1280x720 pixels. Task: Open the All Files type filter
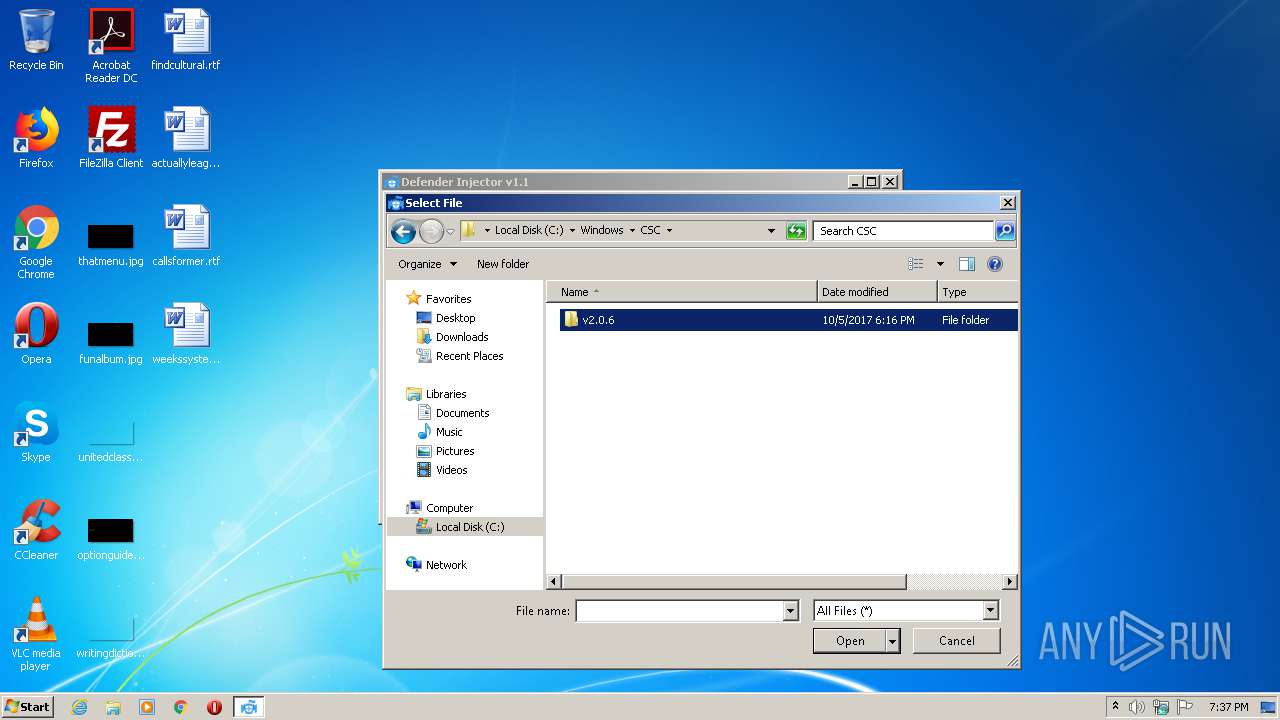905,611
